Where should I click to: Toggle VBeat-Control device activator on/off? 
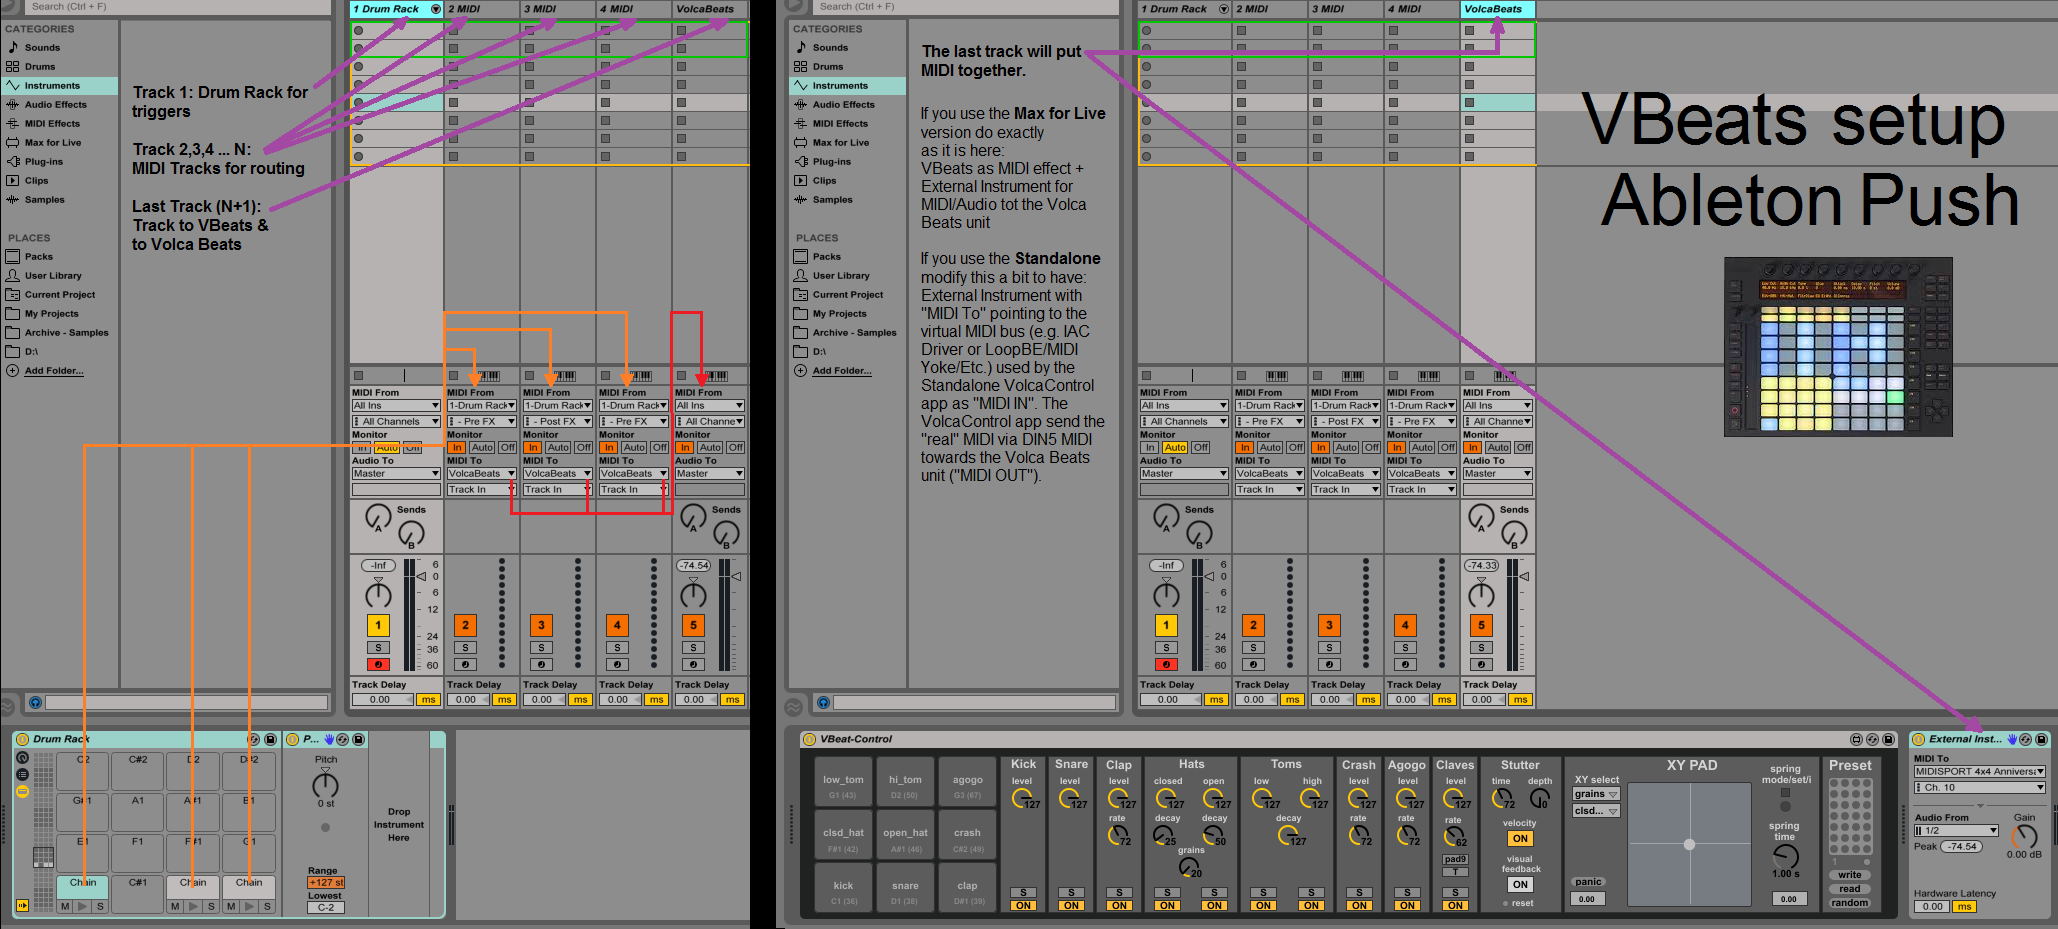tap(809, 739)
